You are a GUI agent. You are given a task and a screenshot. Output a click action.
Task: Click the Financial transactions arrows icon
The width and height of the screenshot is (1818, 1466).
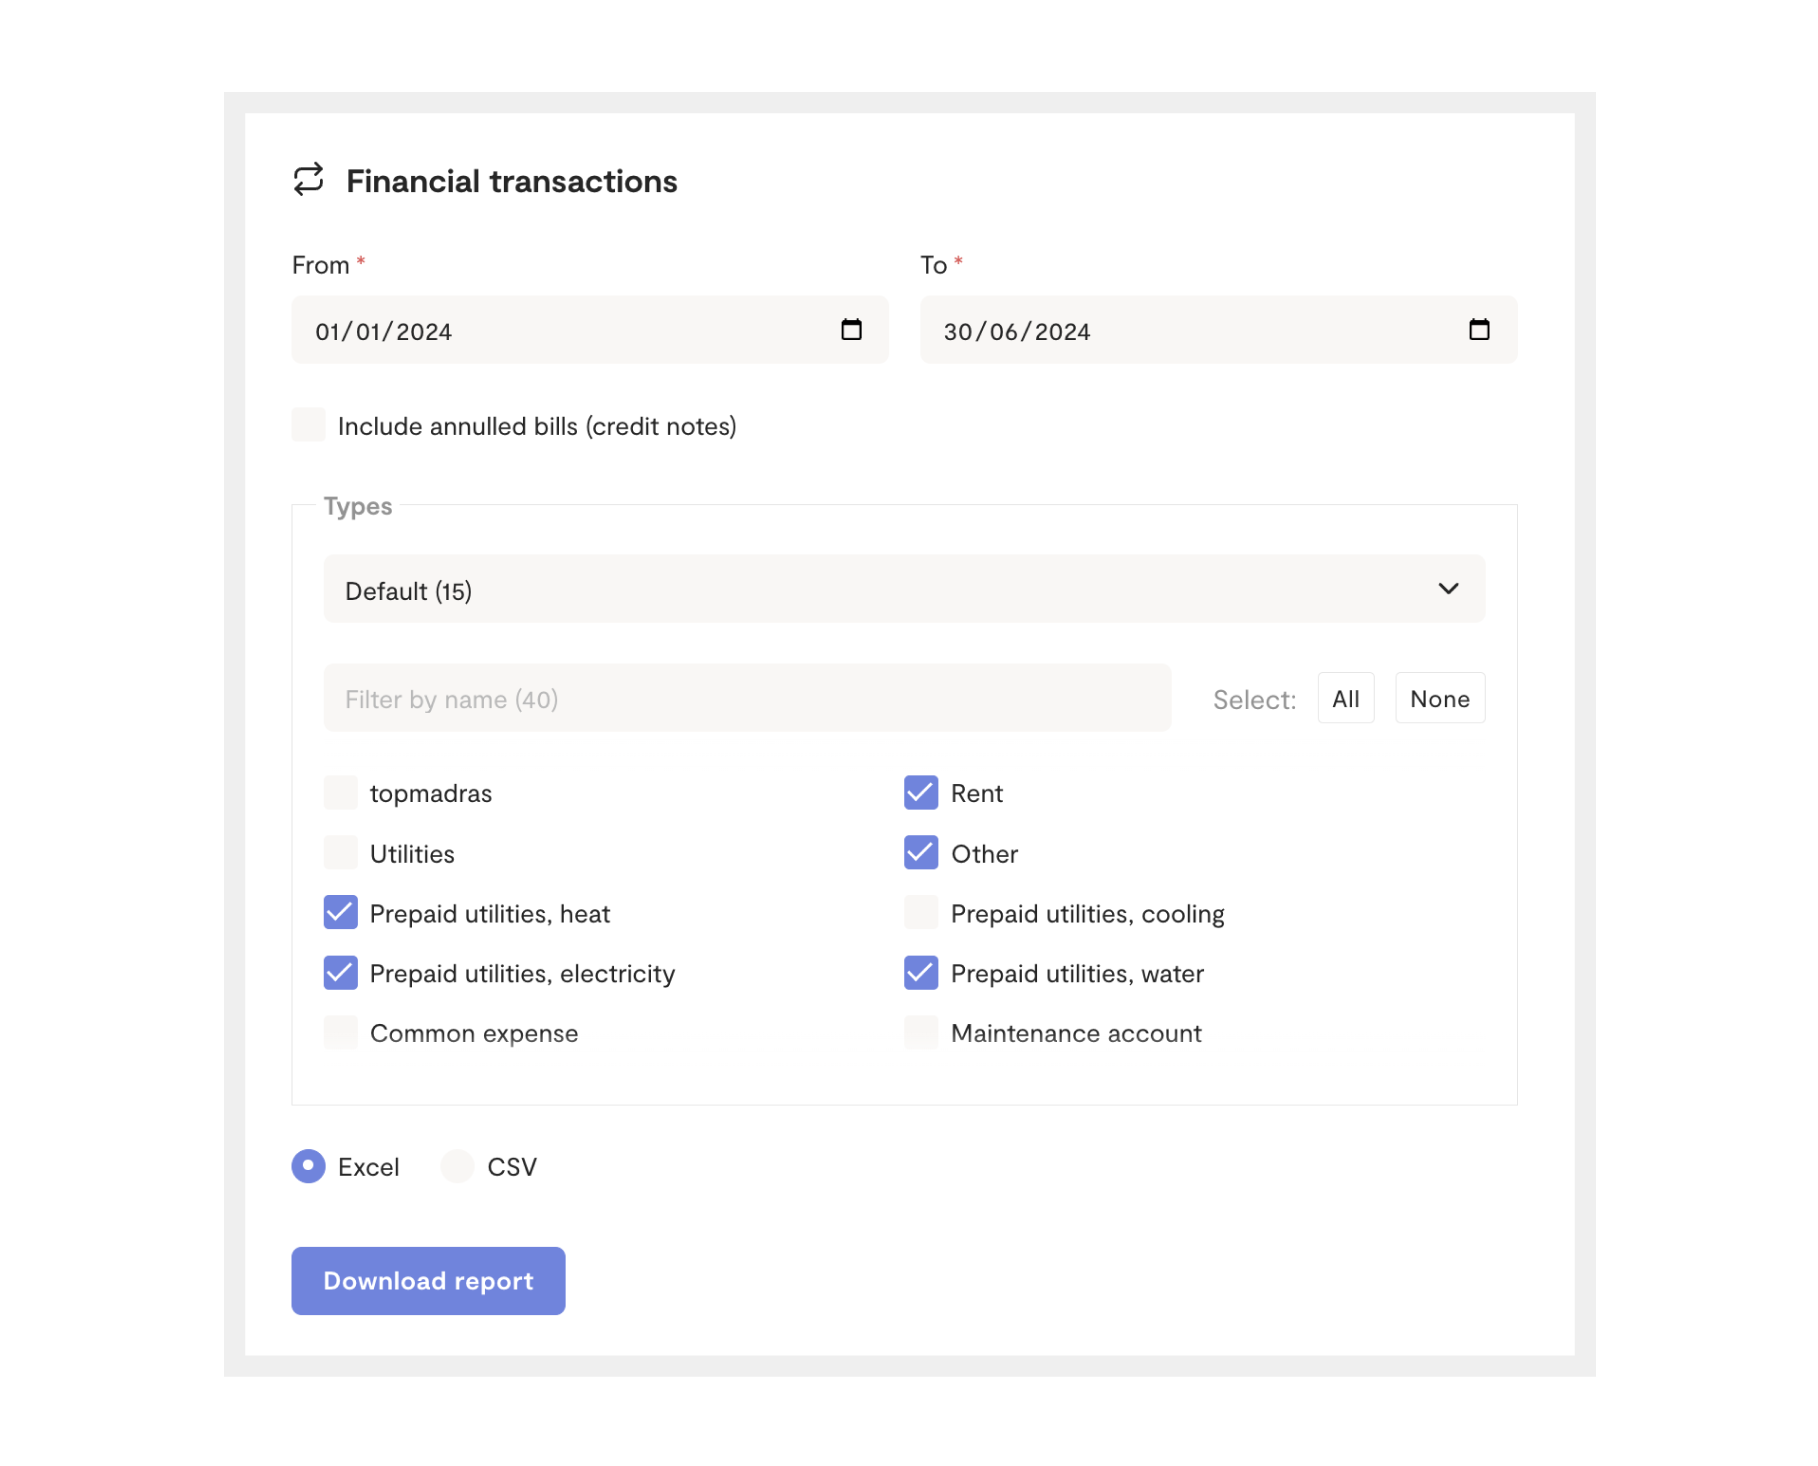(308, 180)
